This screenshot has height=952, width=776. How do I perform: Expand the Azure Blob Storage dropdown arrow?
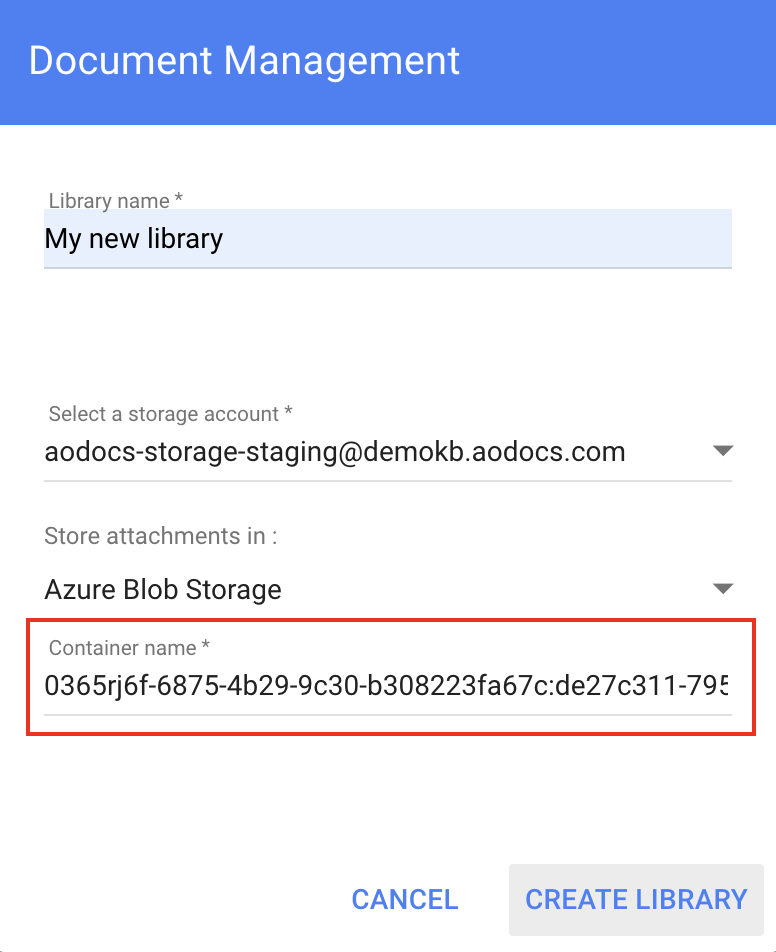723,589
